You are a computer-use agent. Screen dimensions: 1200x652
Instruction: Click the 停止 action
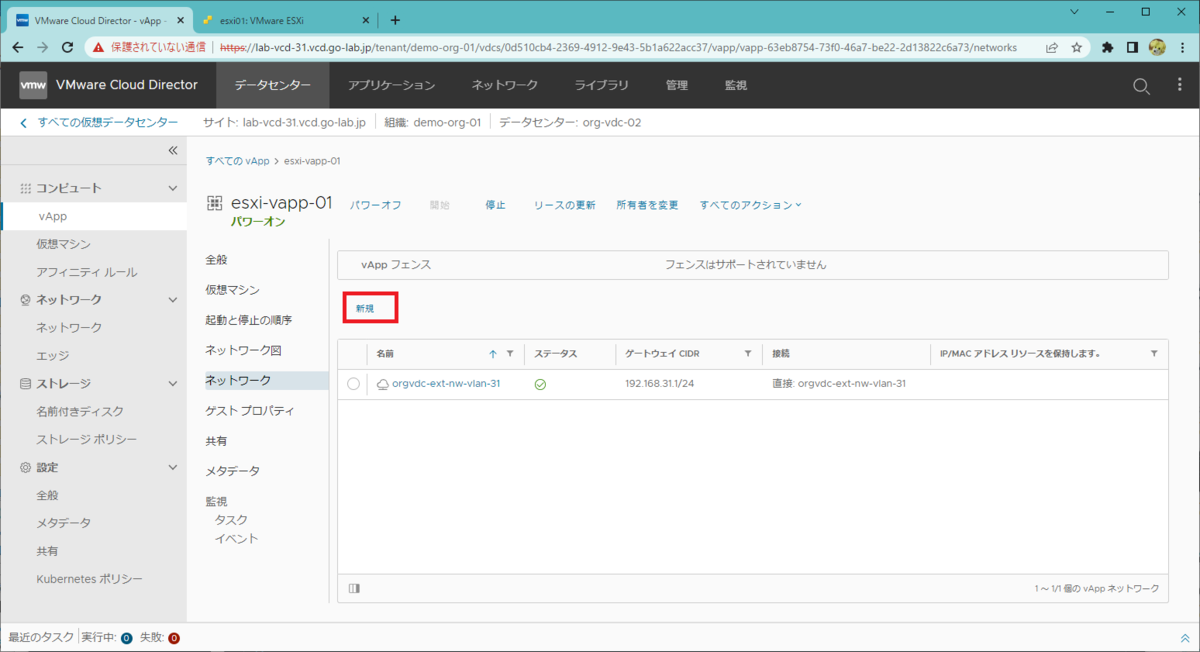point(495,205)
